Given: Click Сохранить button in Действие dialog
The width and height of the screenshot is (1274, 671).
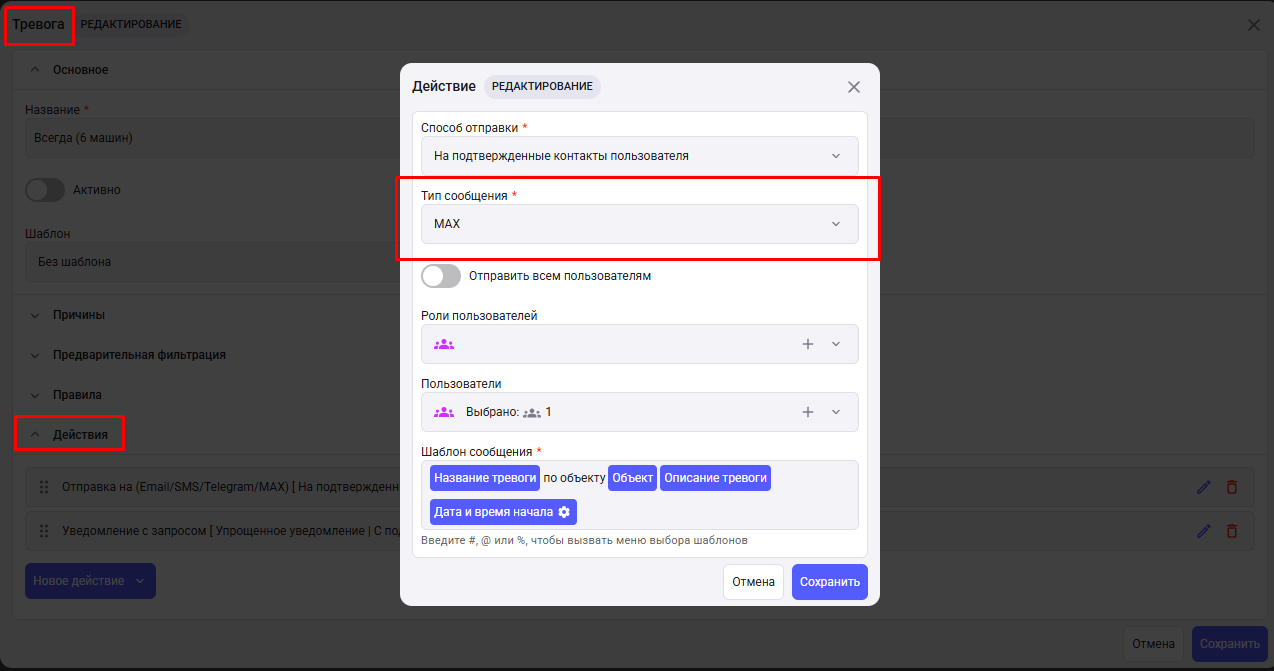Looking at the screenshot, I should coord(829,582).
